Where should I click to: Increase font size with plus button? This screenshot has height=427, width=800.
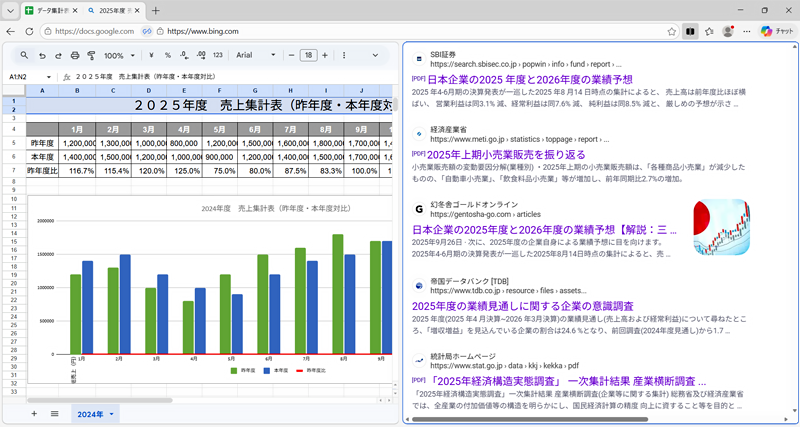(x=327, y=55)
